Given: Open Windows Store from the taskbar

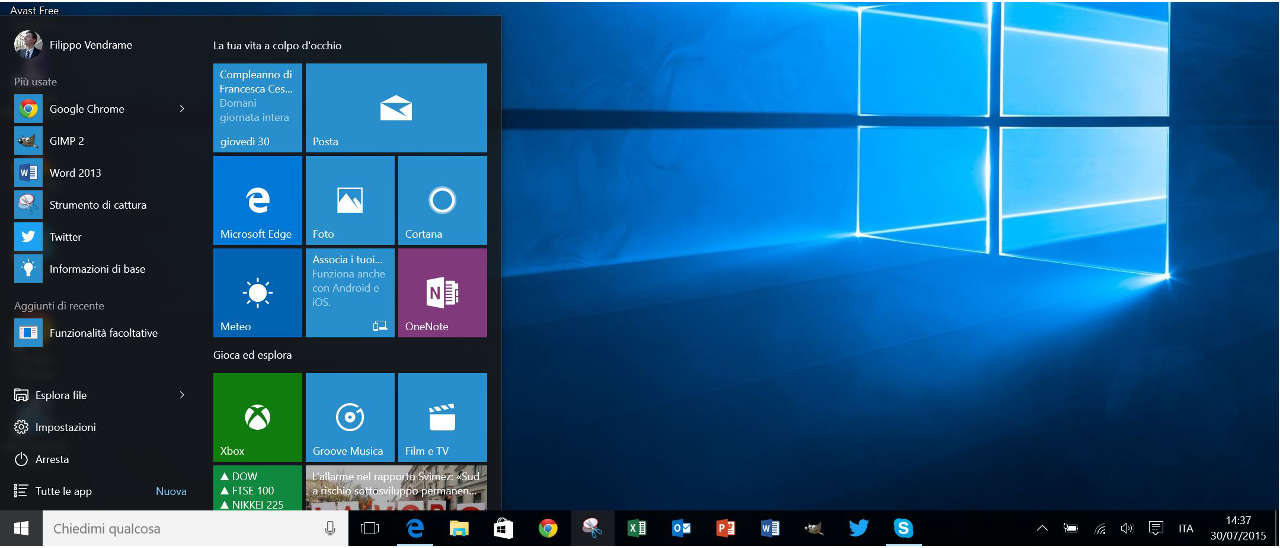Looking at the screenshot, I should click(503, 528).
